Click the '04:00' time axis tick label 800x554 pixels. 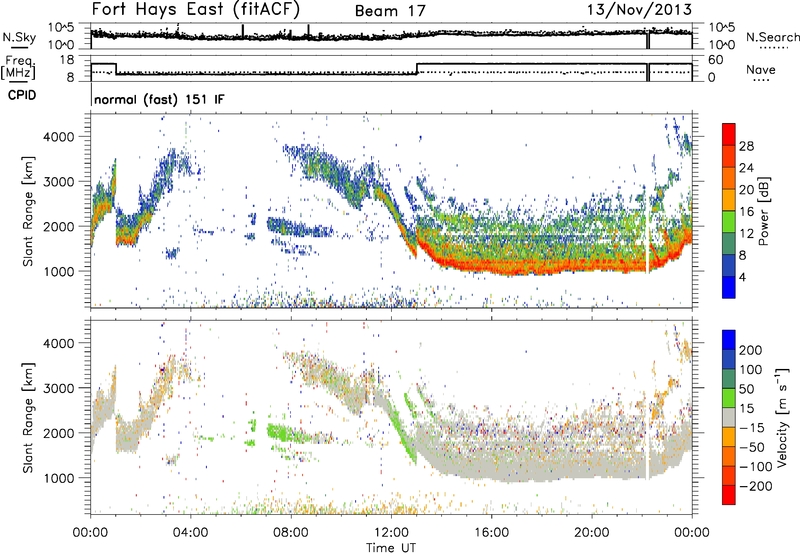190,533
